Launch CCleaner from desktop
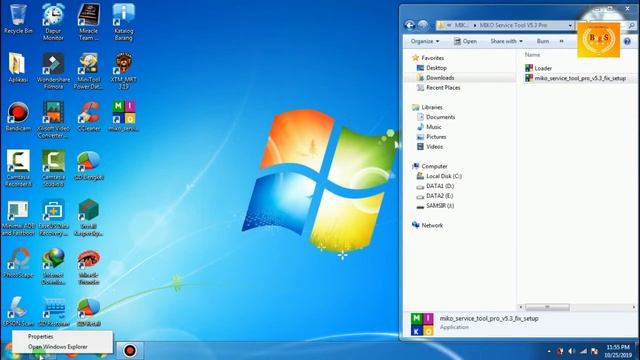This screenshot has height=360, width=640. 89,117
